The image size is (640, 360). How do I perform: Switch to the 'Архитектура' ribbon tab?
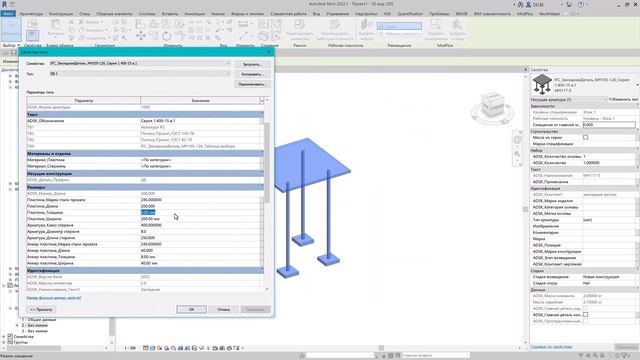coord(31,14)
